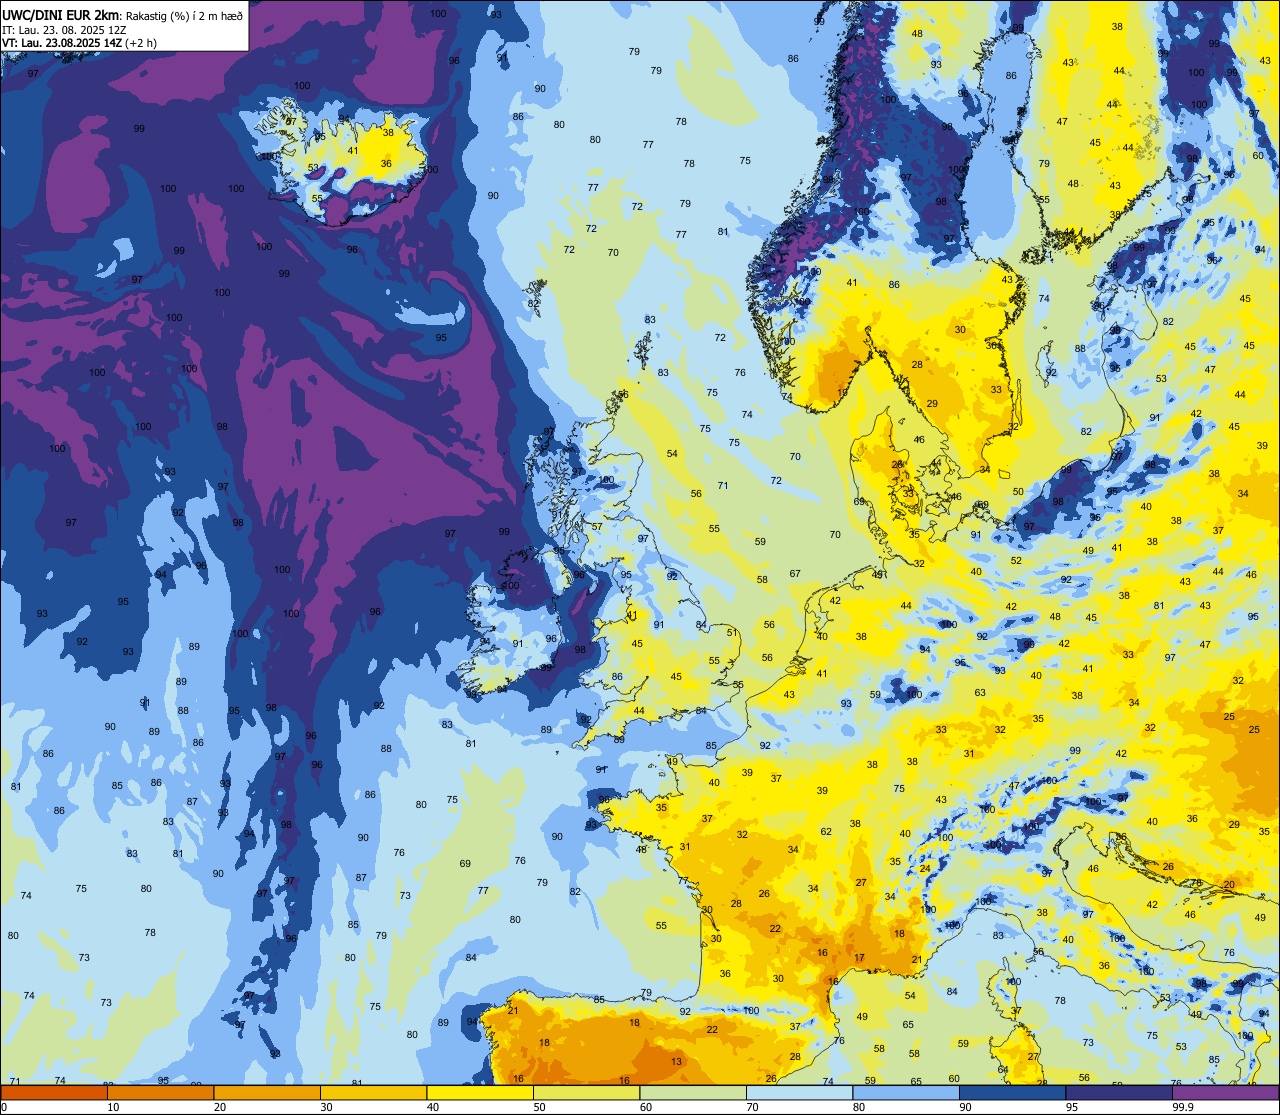
Task: Select the legend swatch between 30 and 40
Action: tap(373, 1092)
